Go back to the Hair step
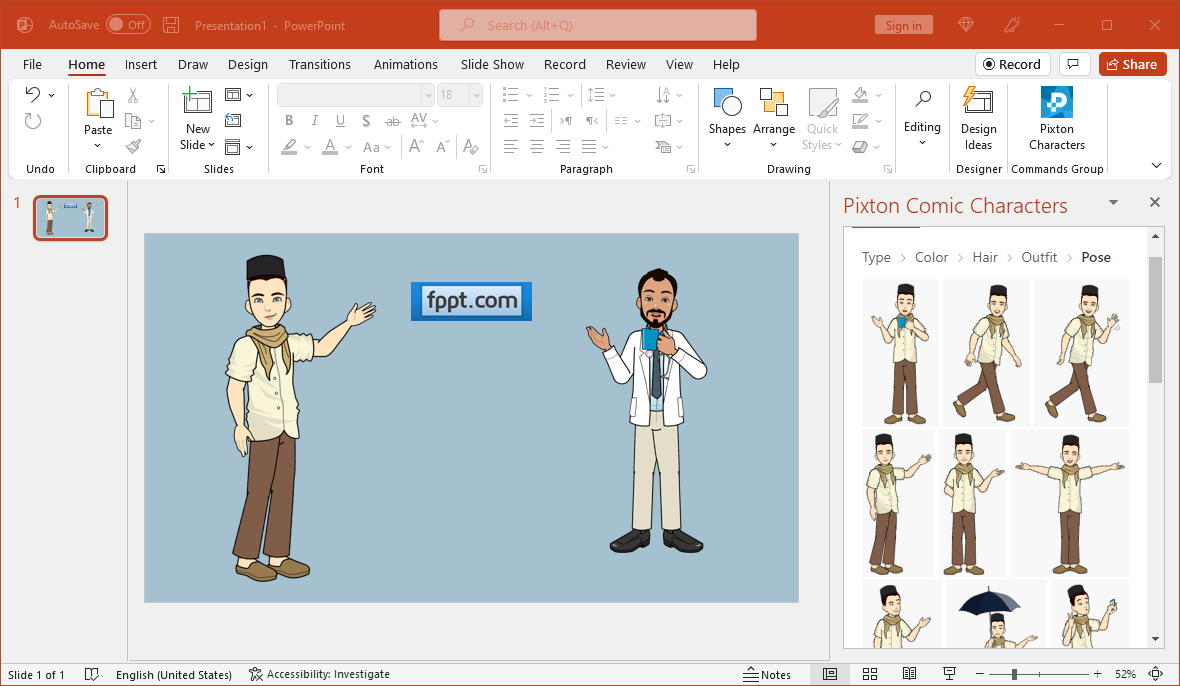The width and height of the screenshot is (1180, 686). point(984,257)
